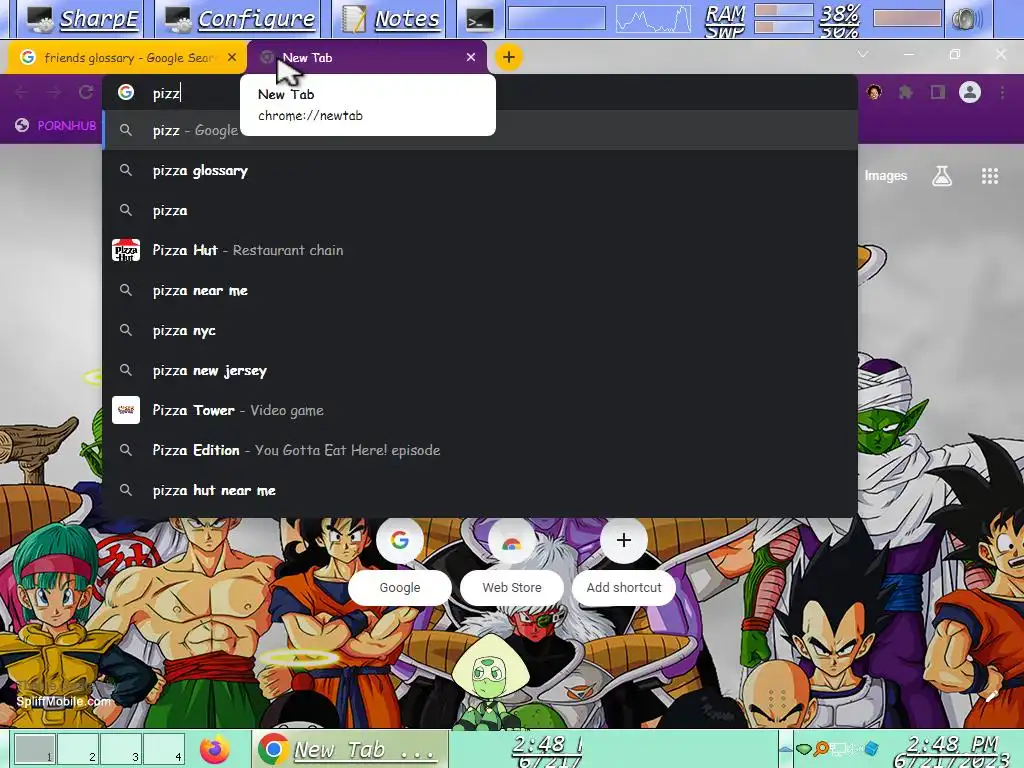The height and width of the screenshot is (768, 1024).
Task: Select 'pizza hut near me' suggestion
Action: [480, 490]
